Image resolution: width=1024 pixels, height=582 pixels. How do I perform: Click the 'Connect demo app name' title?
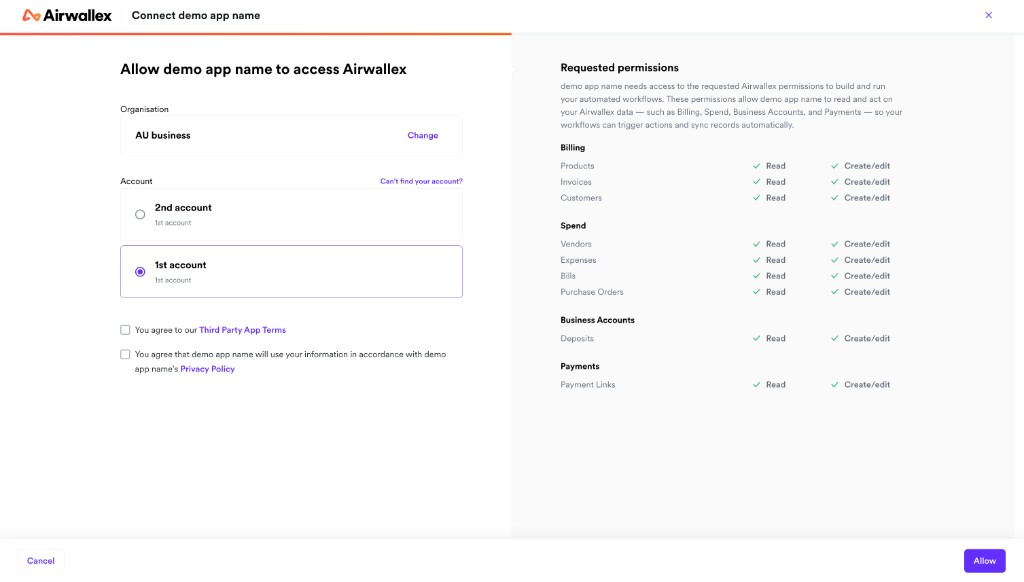[x=195, y=15]
